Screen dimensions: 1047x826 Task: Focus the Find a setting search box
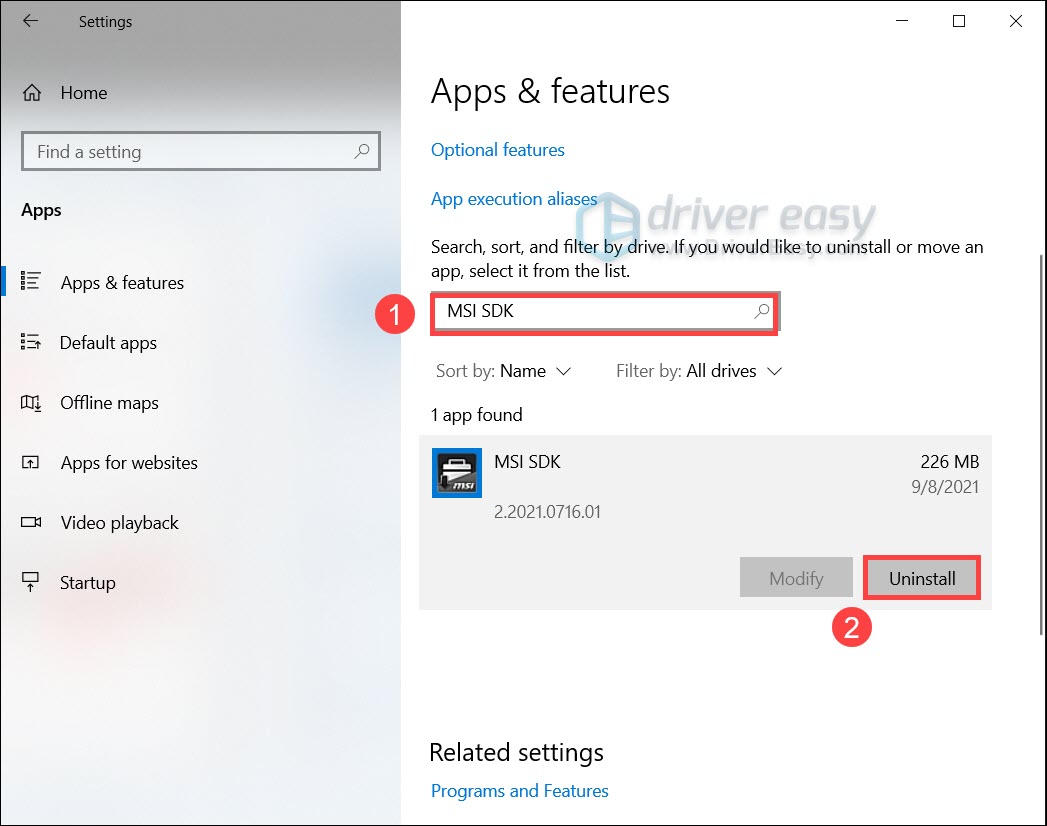coord(201,152)
